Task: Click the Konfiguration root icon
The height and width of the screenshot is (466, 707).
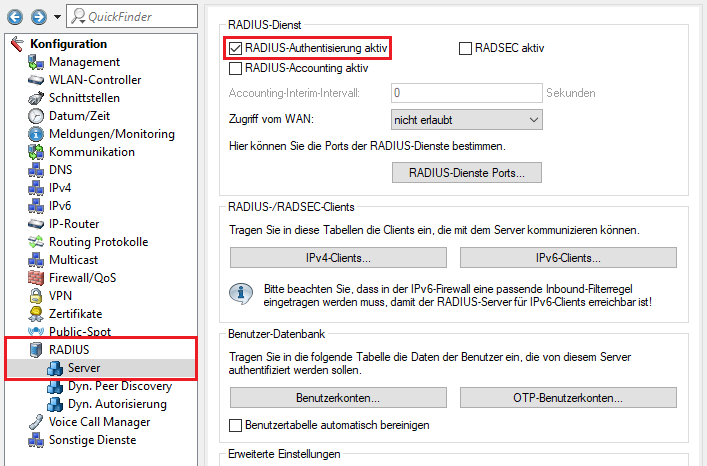Action: [x=18, y=44]
